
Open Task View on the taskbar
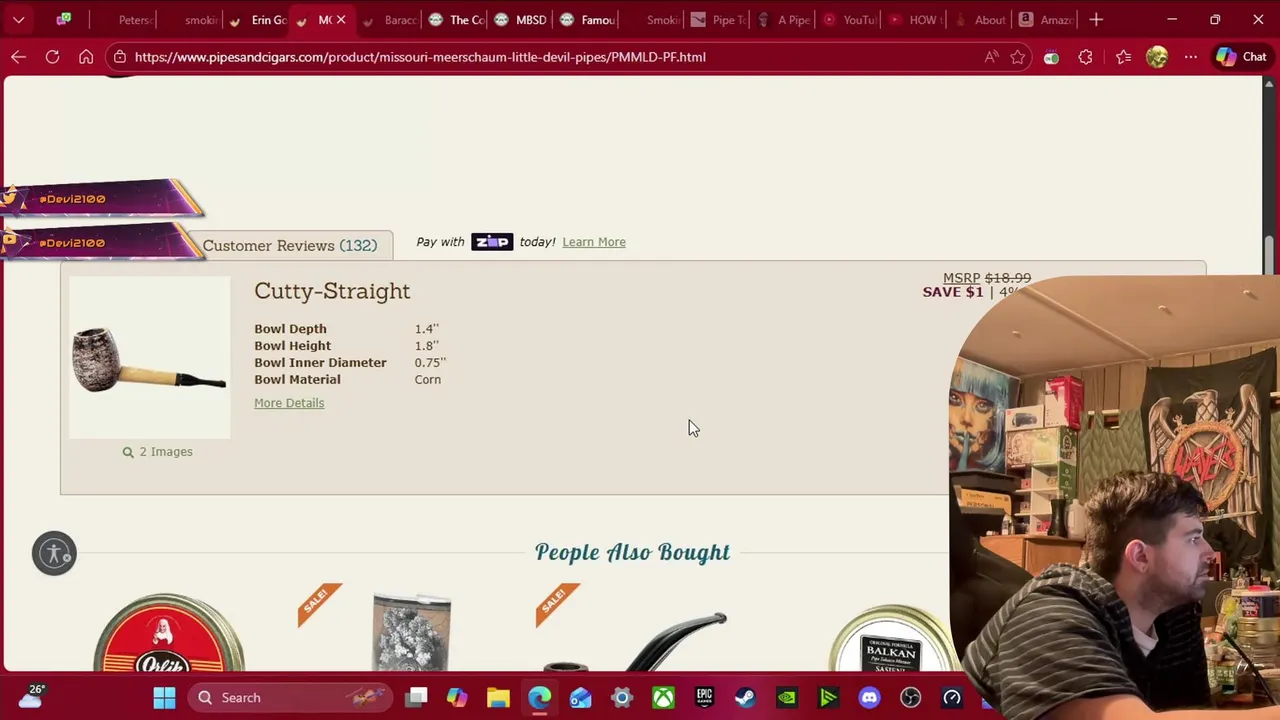[417, 698]
